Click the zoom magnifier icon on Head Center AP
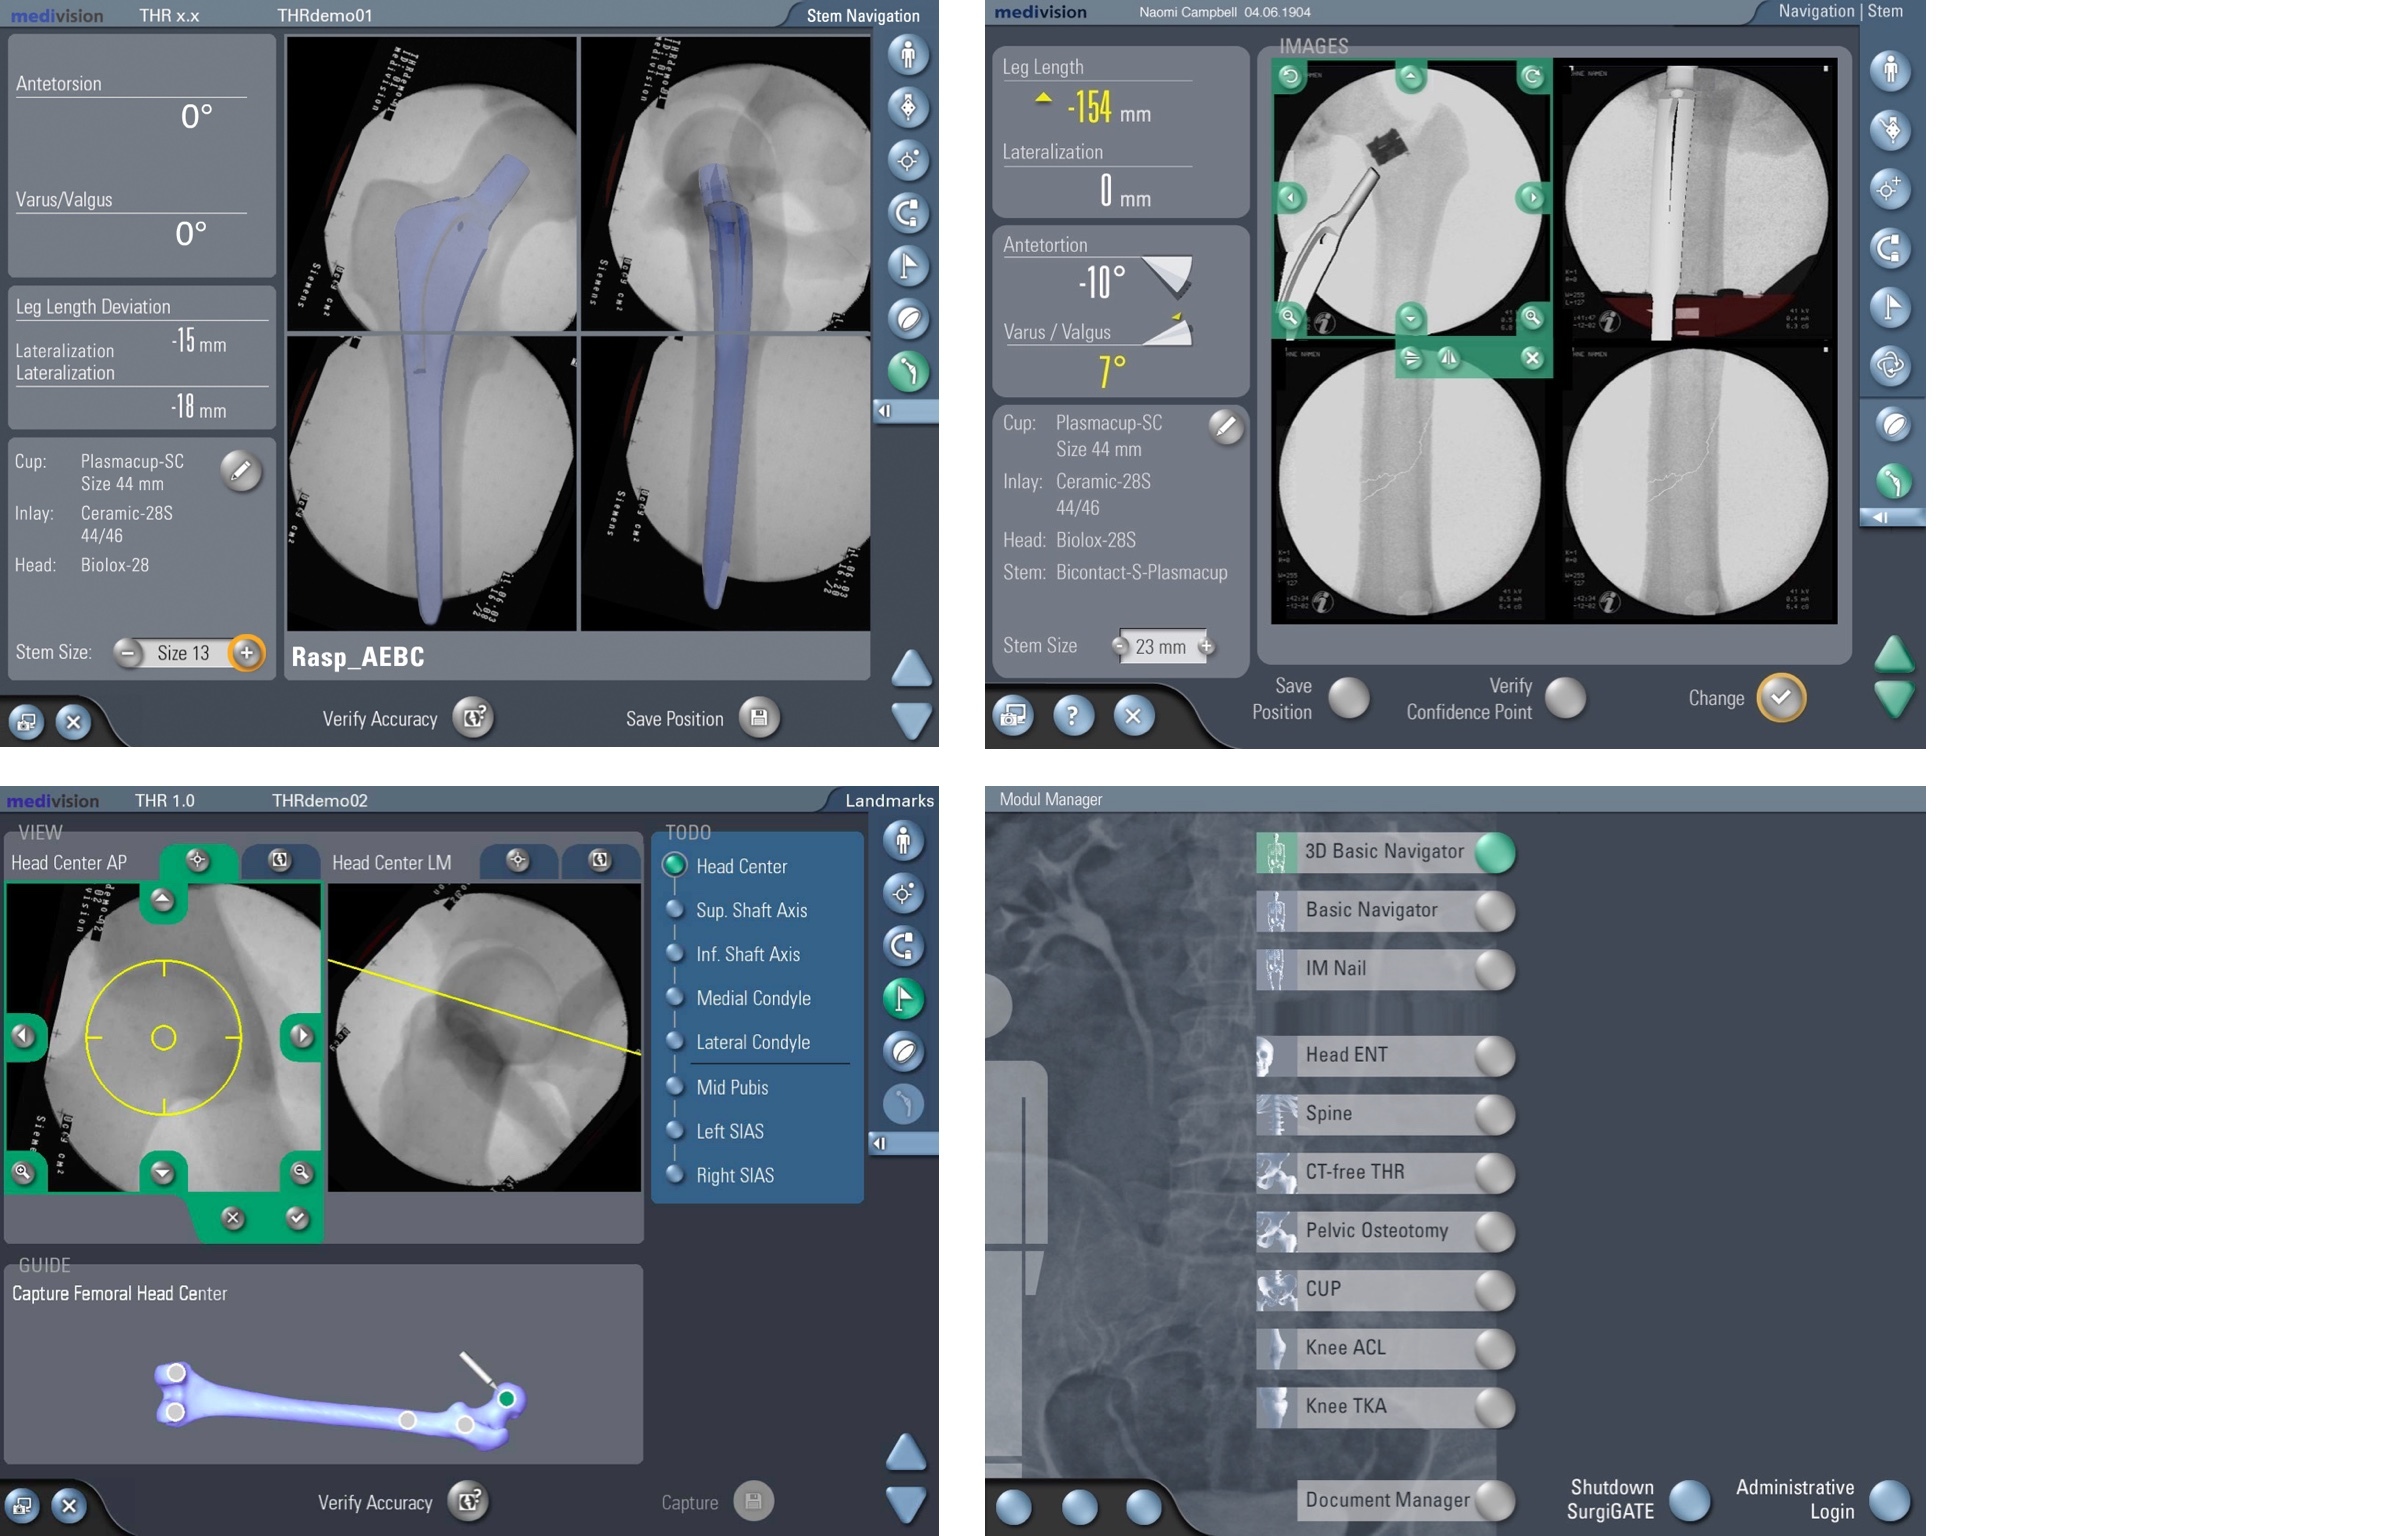The width and height of the screenshot is (2400, 1536). (22, 1172)
